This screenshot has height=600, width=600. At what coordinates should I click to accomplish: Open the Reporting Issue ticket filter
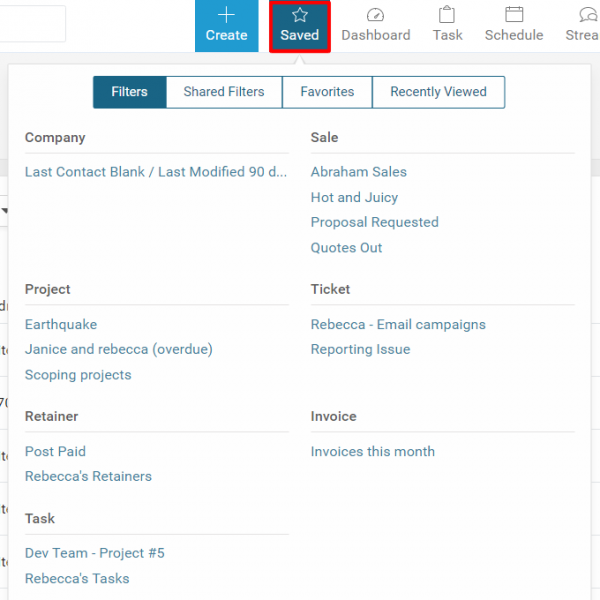[x=360, y=350]
